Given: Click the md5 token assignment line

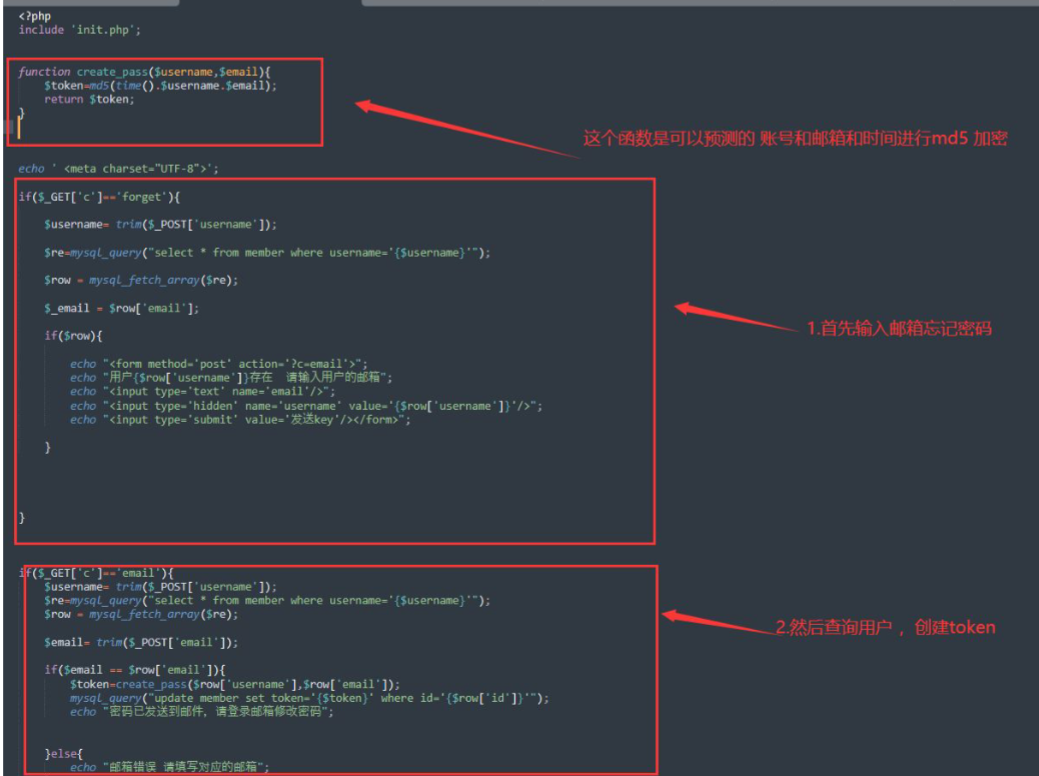Looking at the screenshot, I should 160,86.
